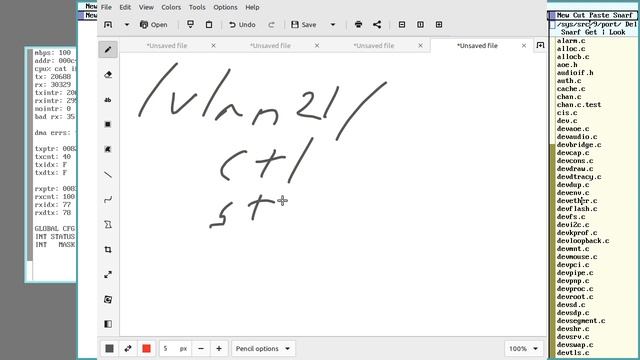Click the redo arrow icon
Viewport: 640px width, 360px height.
pos(271,24)
